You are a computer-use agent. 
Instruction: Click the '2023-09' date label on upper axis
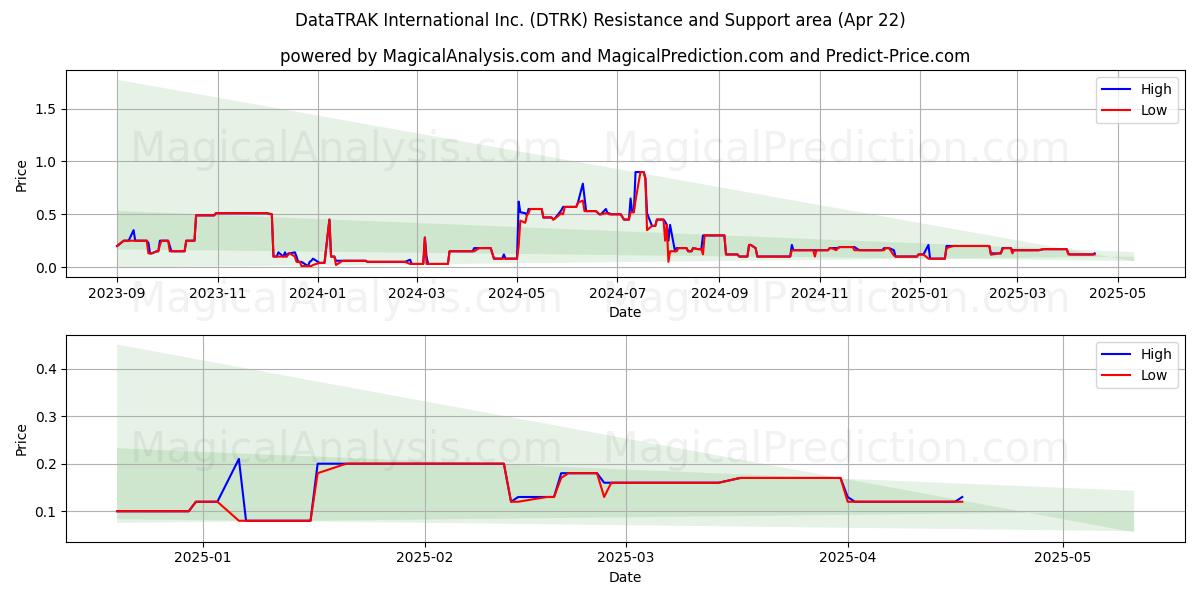click(x=117, y=294)
